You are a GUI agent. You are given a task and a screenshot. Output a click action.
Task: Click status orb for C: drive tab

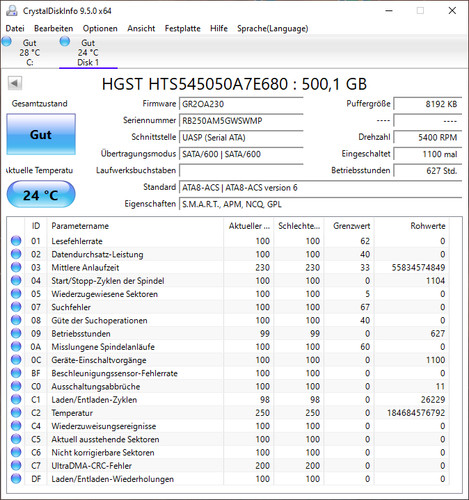coord(7,42)
